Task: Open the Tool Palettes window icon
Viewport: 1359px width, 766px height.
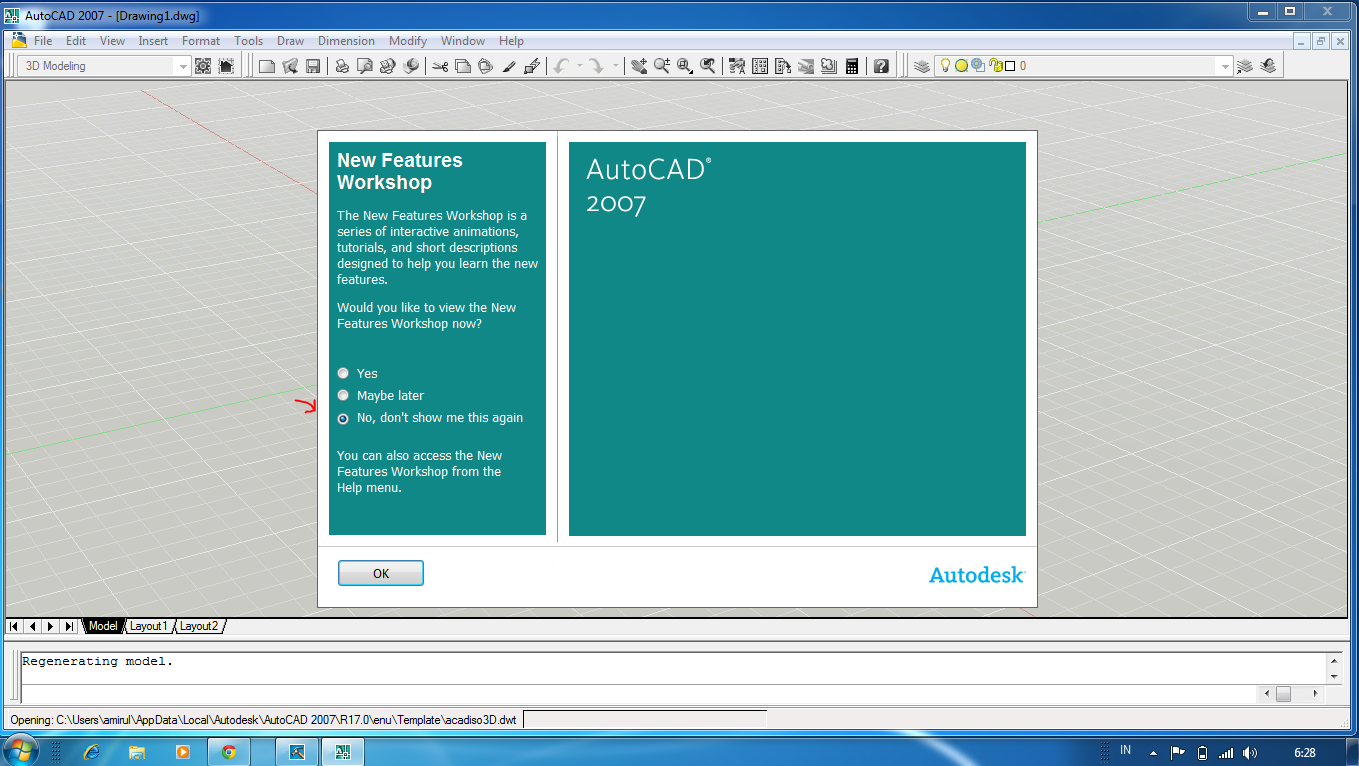Action: pos(783,66)
